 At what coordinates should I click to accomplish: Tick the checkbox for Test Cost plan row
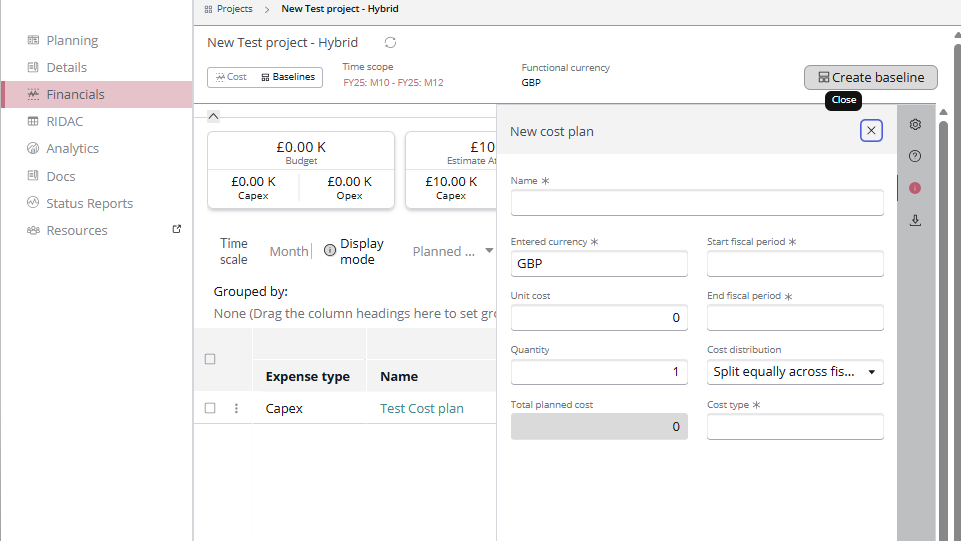click(x=210, y=408)
